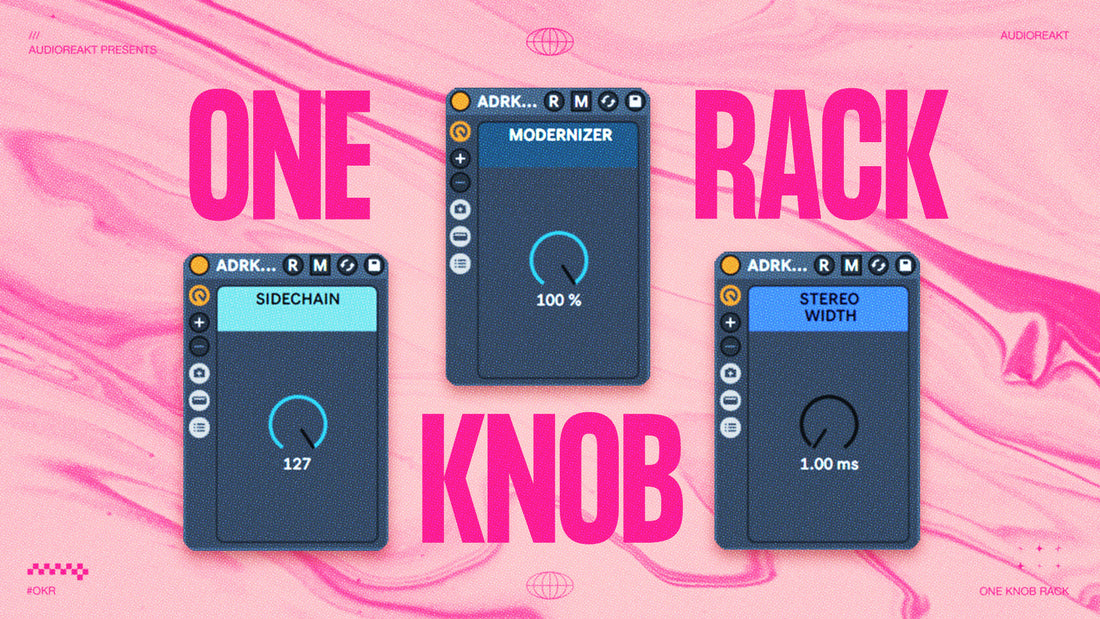Open macro variations camera on Stereo Width rack

[x=730, y=373]
